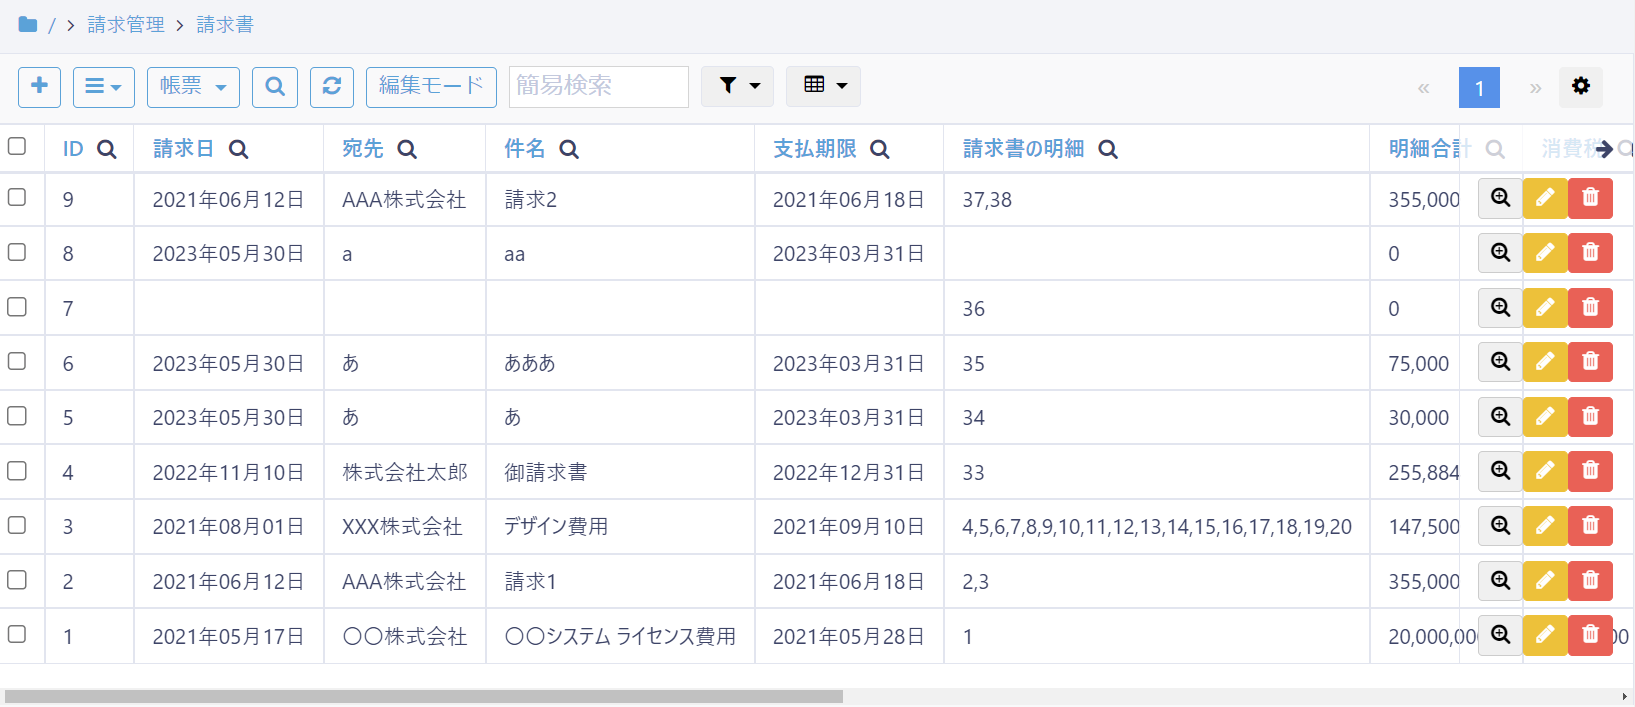Open the table view columns dropdown
Screen dimensions: 1635x707
824,86
